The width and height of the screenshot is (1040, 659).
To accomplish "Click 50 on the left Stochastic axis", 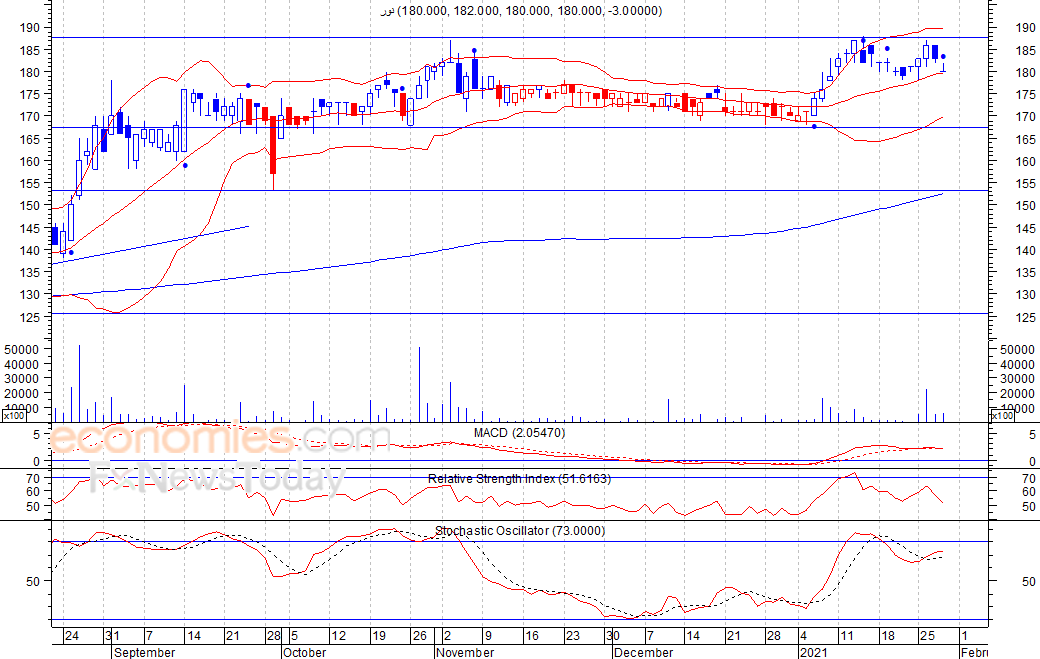I will click(34, 581).
